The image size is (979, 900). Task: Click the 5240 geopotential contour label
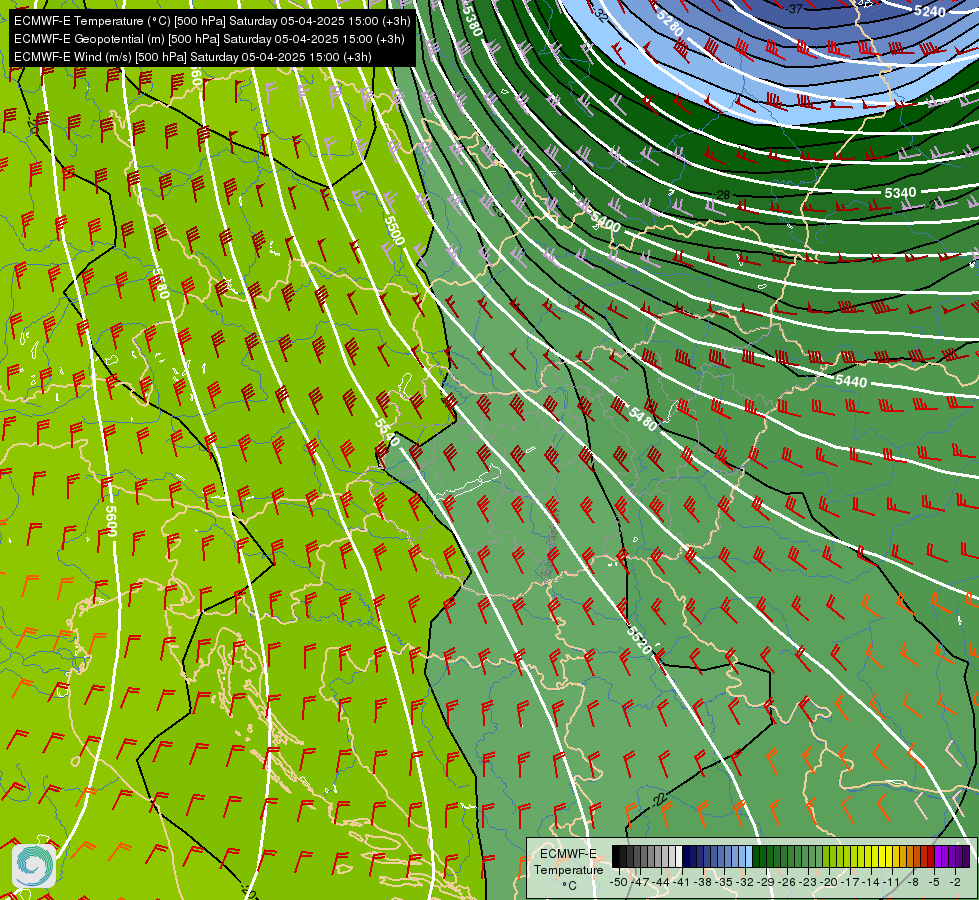pyautogui.click(x=930, y=11)
